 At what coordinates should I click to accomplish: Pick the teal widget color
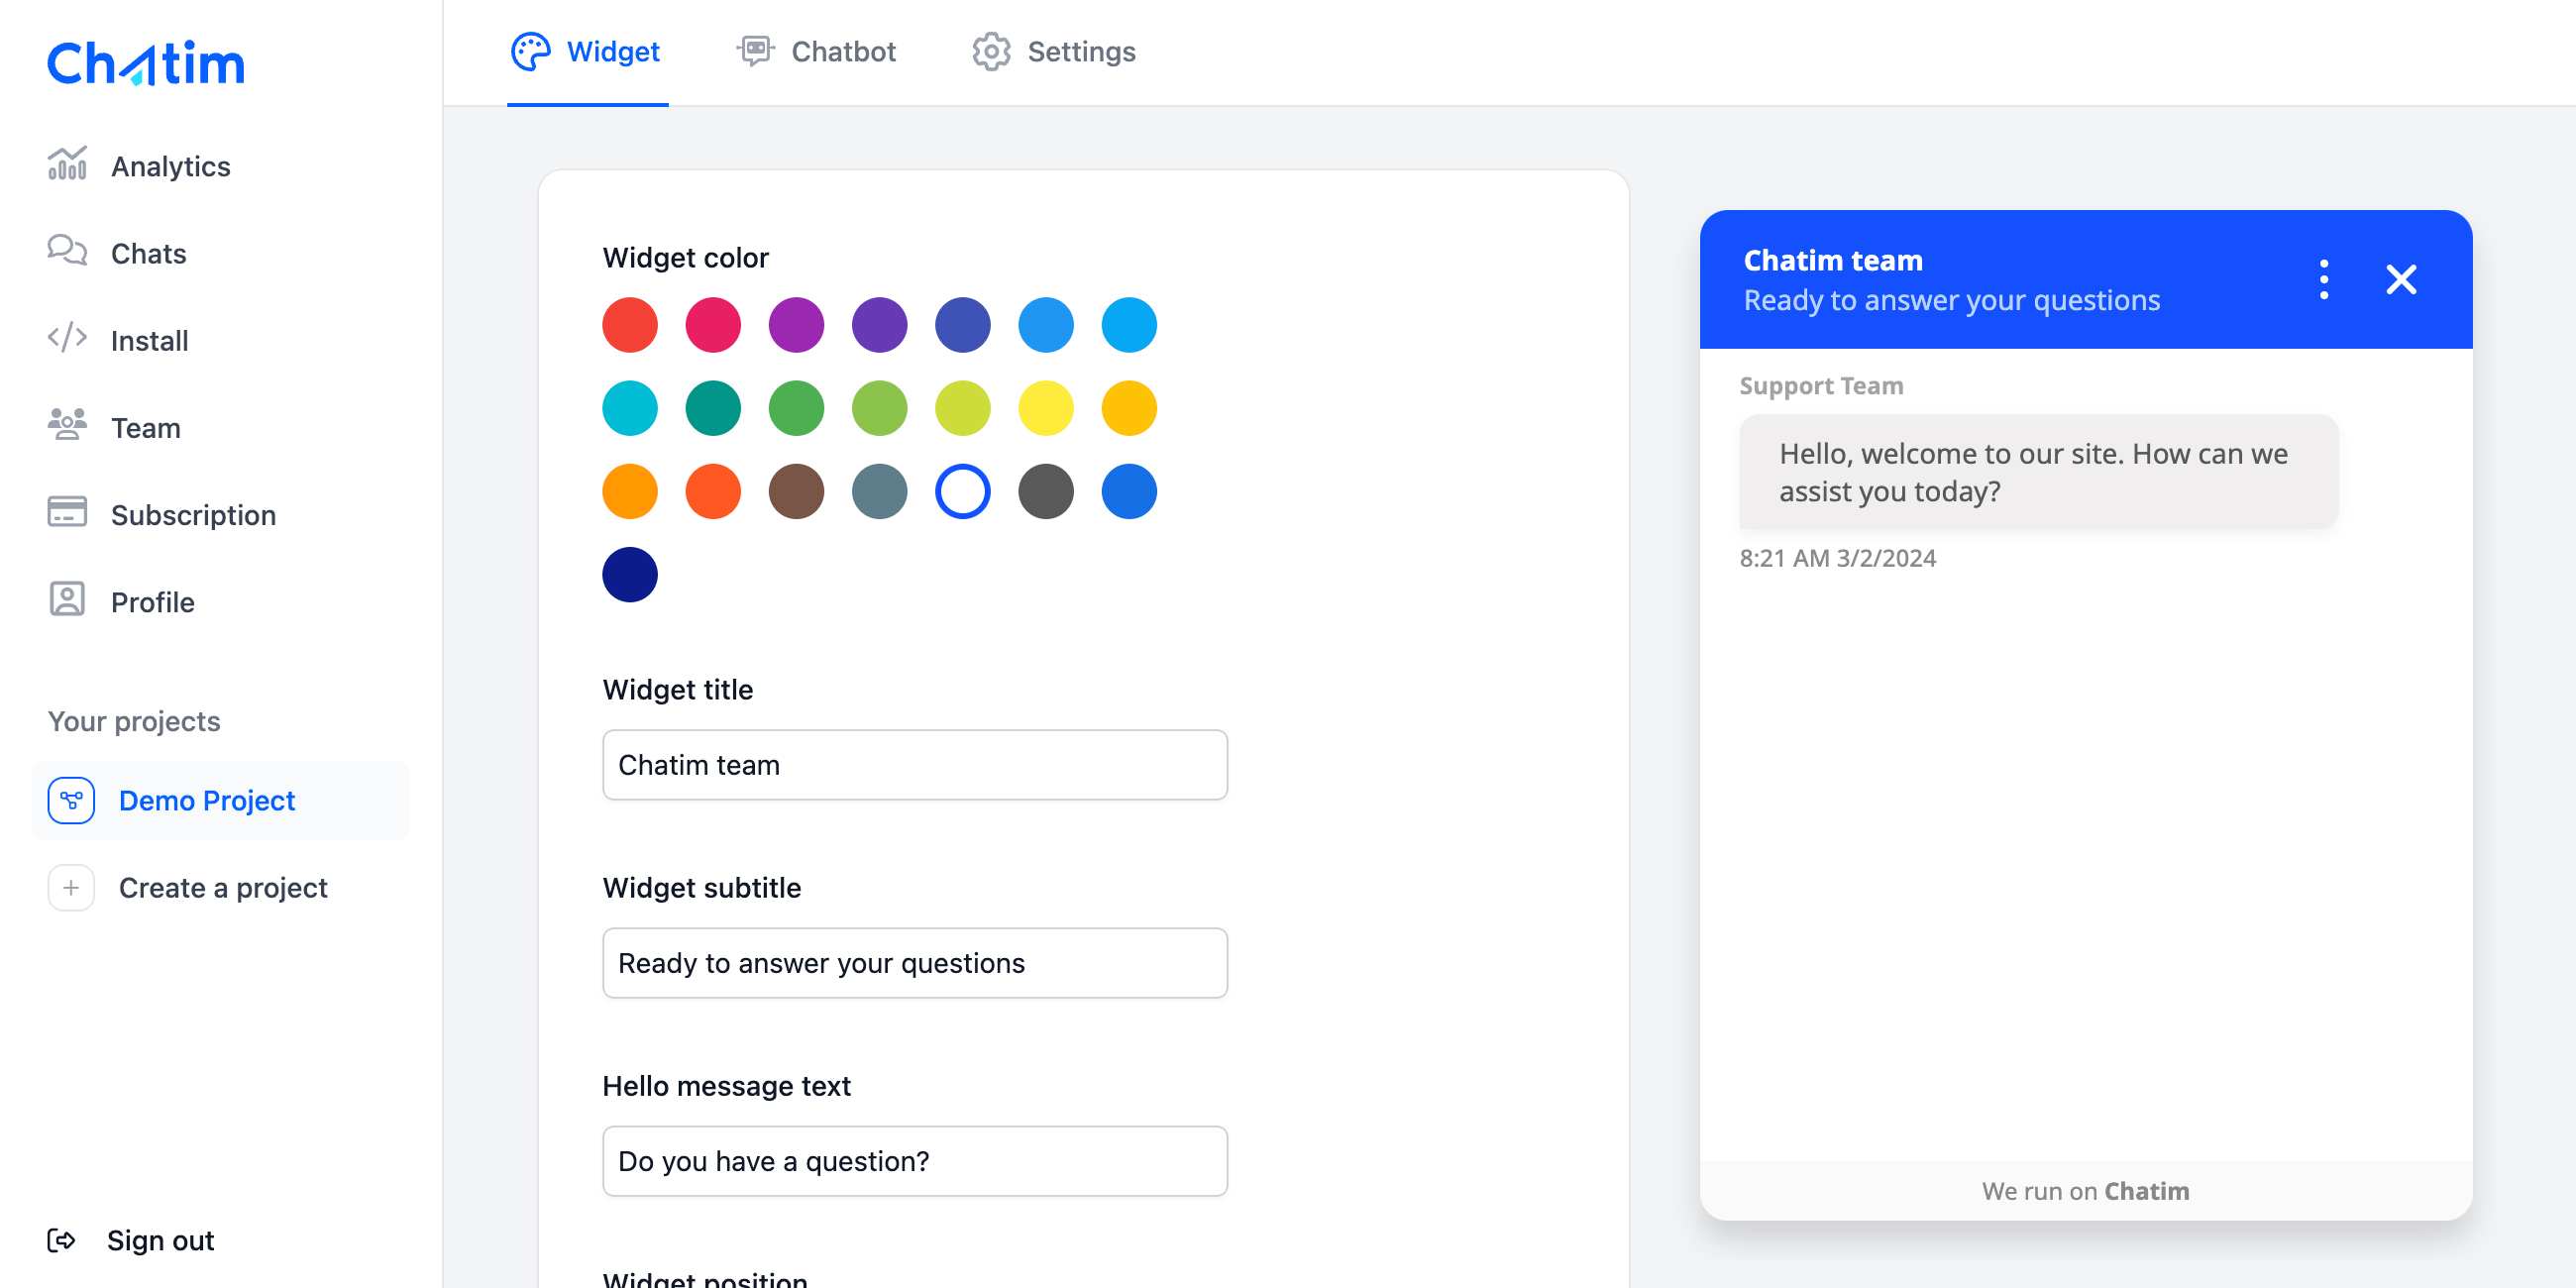tap(713, 408)
